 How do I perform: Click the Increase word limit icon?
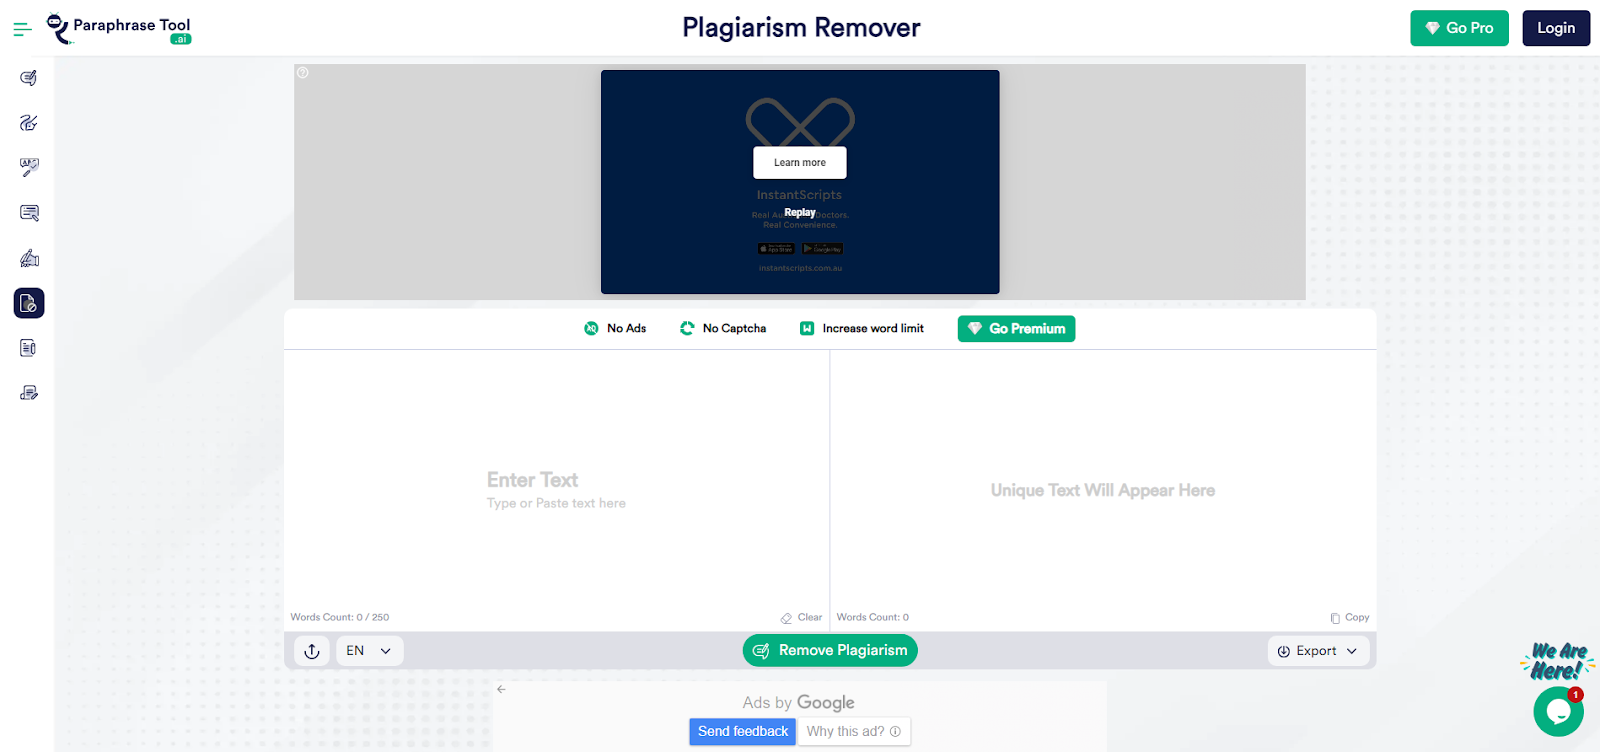807,329
